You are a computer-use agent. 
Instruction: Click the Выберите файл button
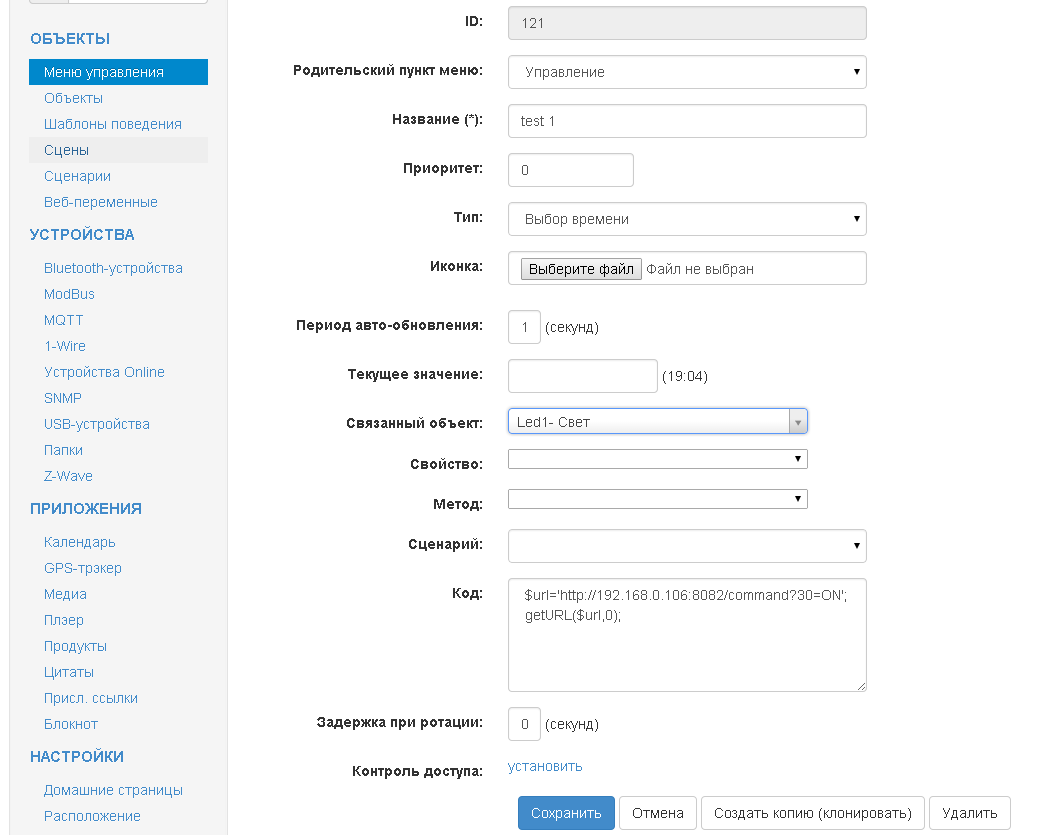pos(581,269)
